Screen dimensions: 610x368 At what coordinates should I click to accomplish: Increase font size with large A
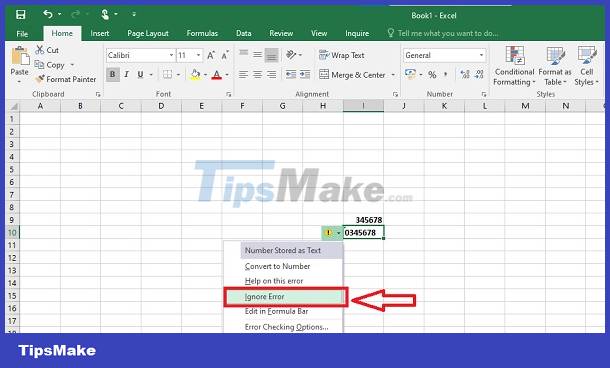(x=211, y=55)
